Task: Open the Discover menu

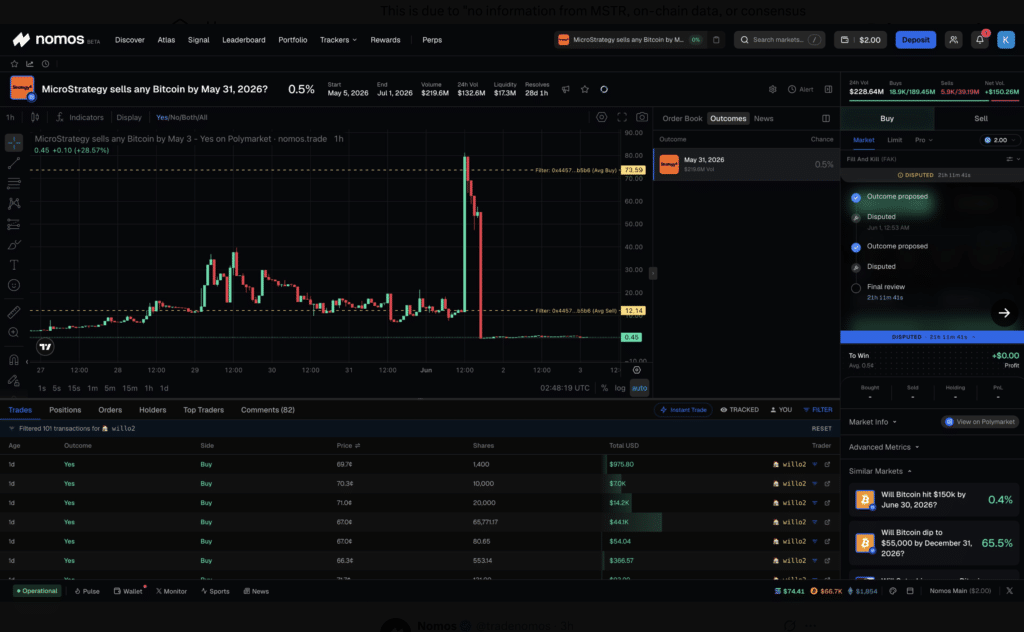Action: pyautogui.click(x=130, y=40)
